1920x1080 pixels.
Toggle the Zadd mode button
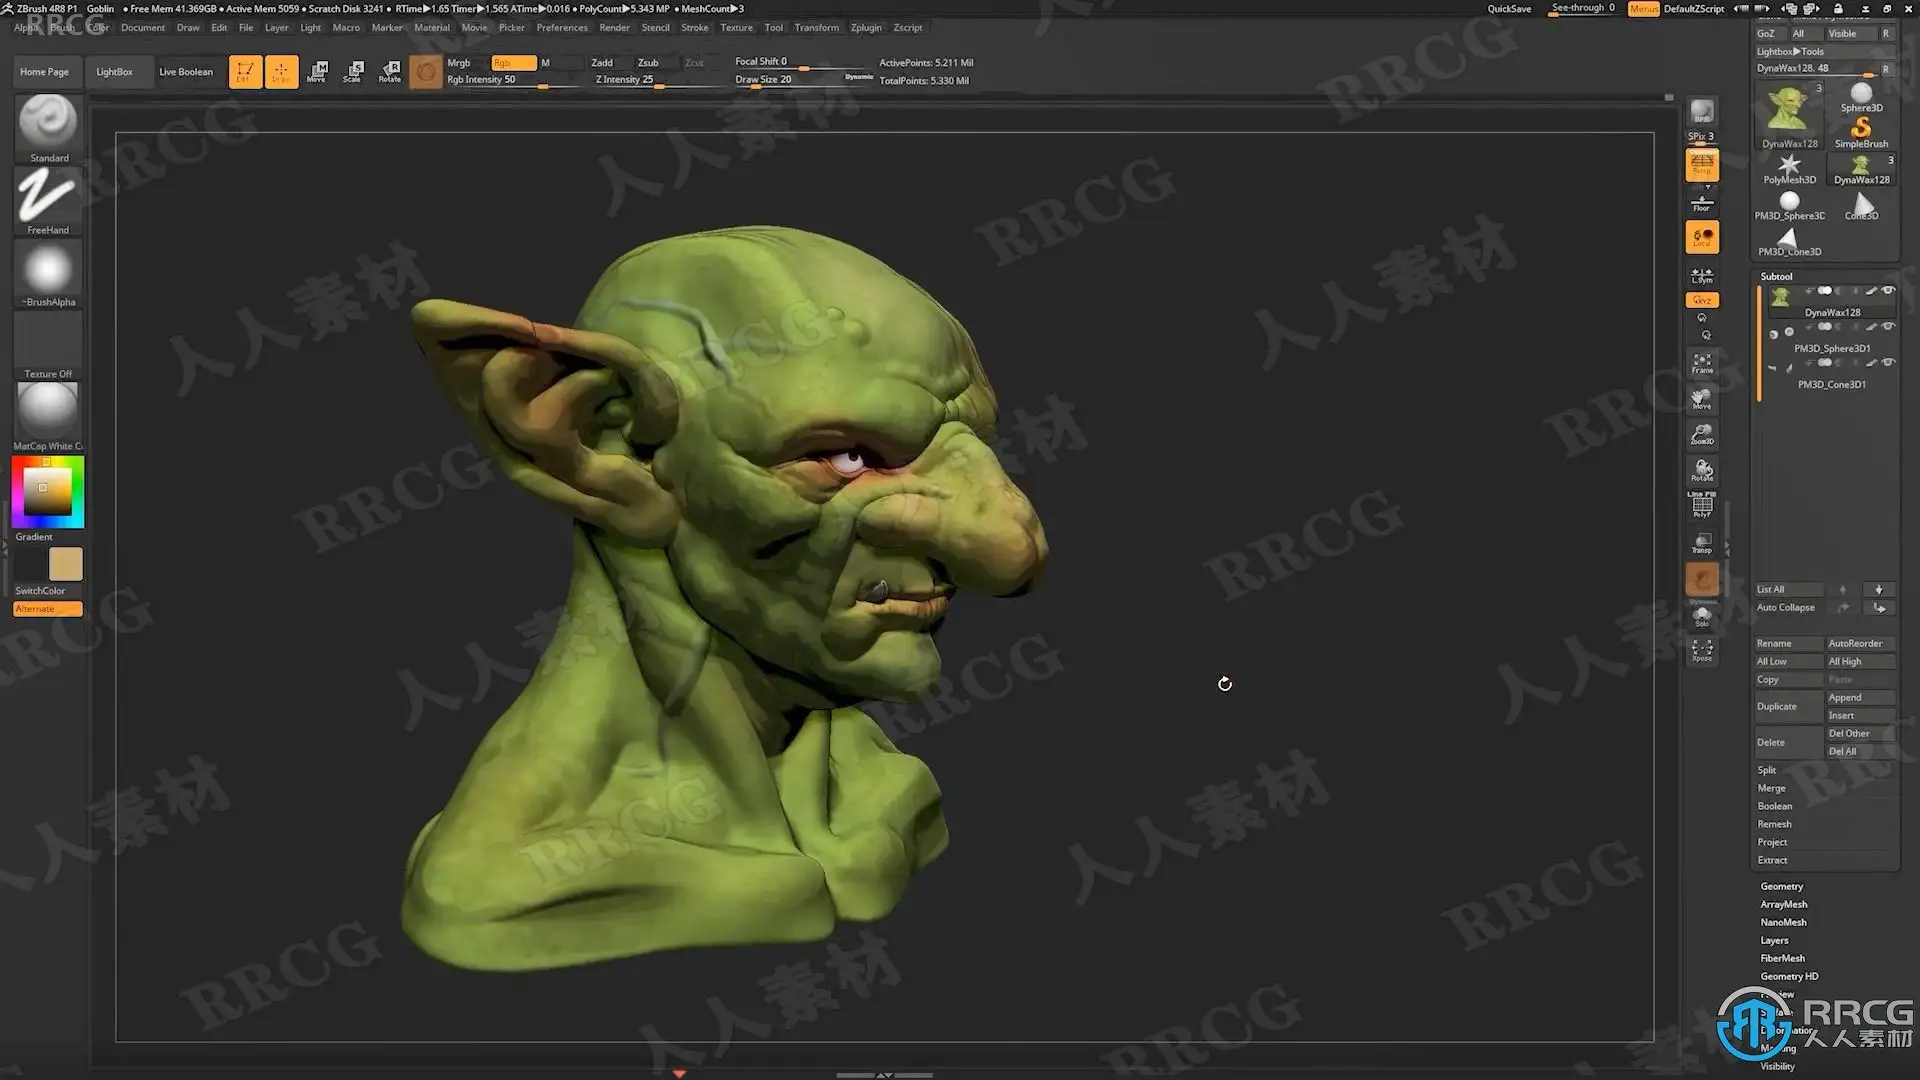click(x=602, y=62)
